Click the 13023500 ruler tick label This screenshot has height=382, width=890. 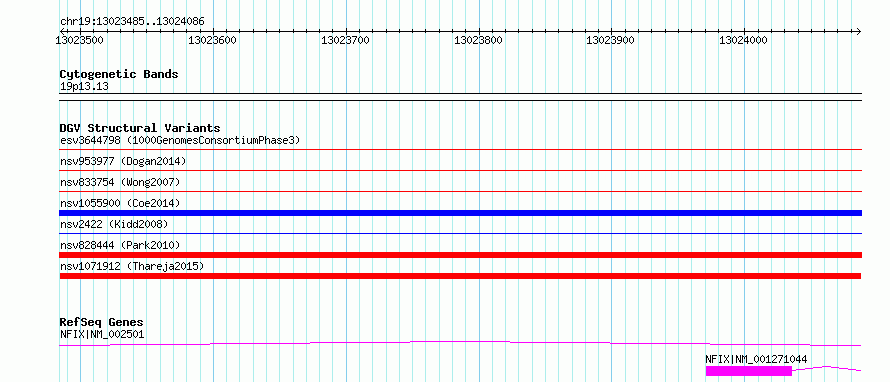click(79, 40)
